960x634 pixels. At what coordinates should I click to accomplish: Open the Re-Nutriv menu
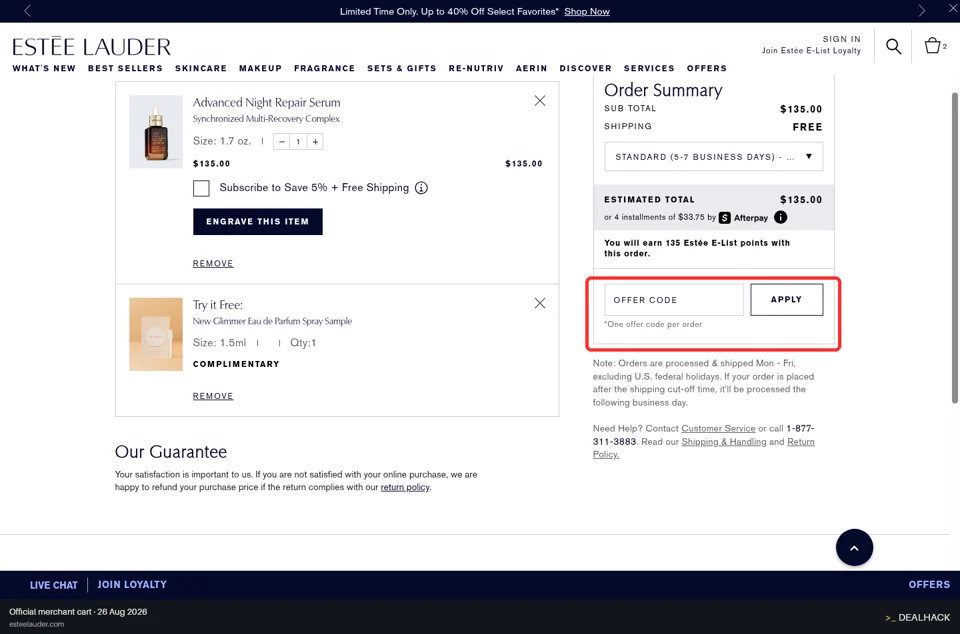click(x=476, y=69)
